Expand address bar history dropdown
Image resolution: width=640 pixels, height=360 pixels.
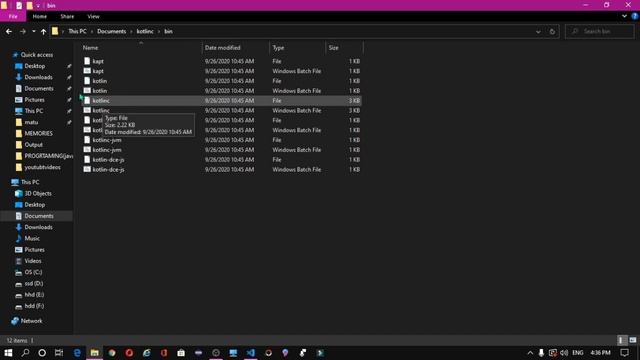(538, 31)
